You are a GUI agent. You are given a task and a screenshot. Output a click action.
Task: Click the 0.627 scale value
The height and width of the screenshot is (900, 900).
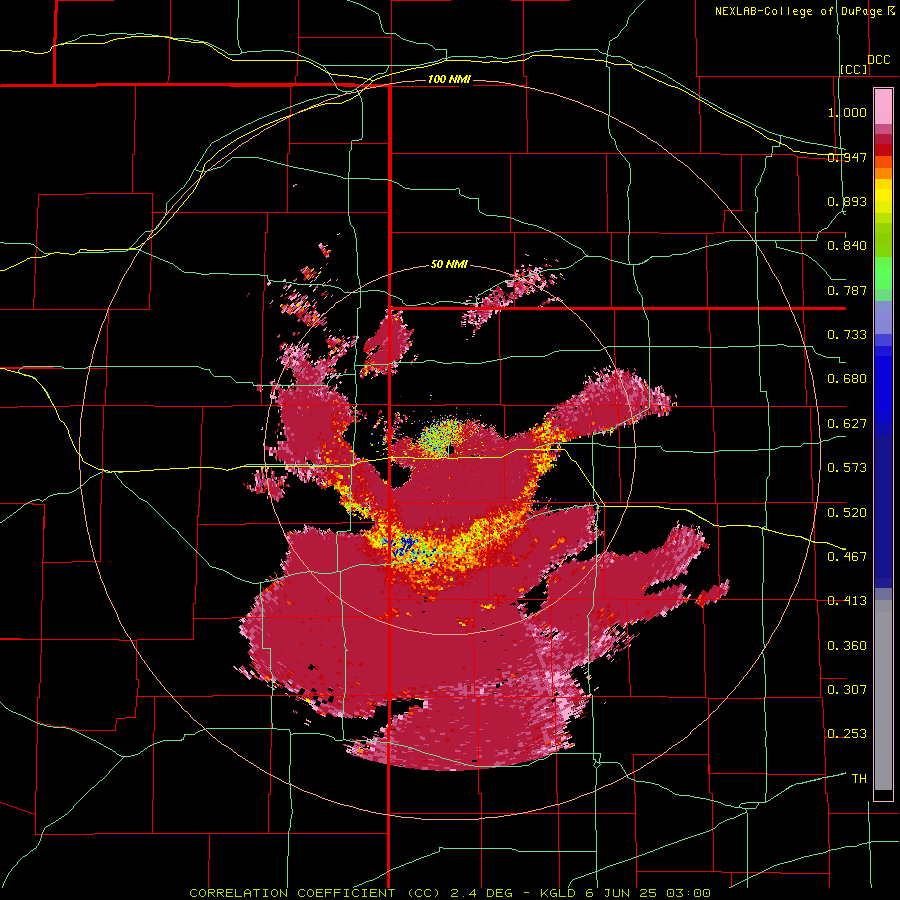click(847, 424)
